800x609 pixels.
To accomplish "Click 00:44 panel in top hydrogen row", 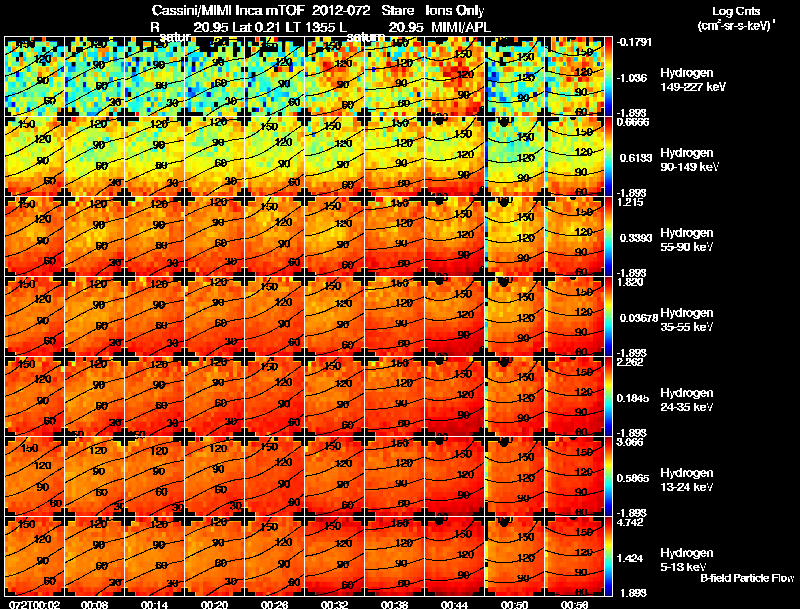I will pos(454,77).
